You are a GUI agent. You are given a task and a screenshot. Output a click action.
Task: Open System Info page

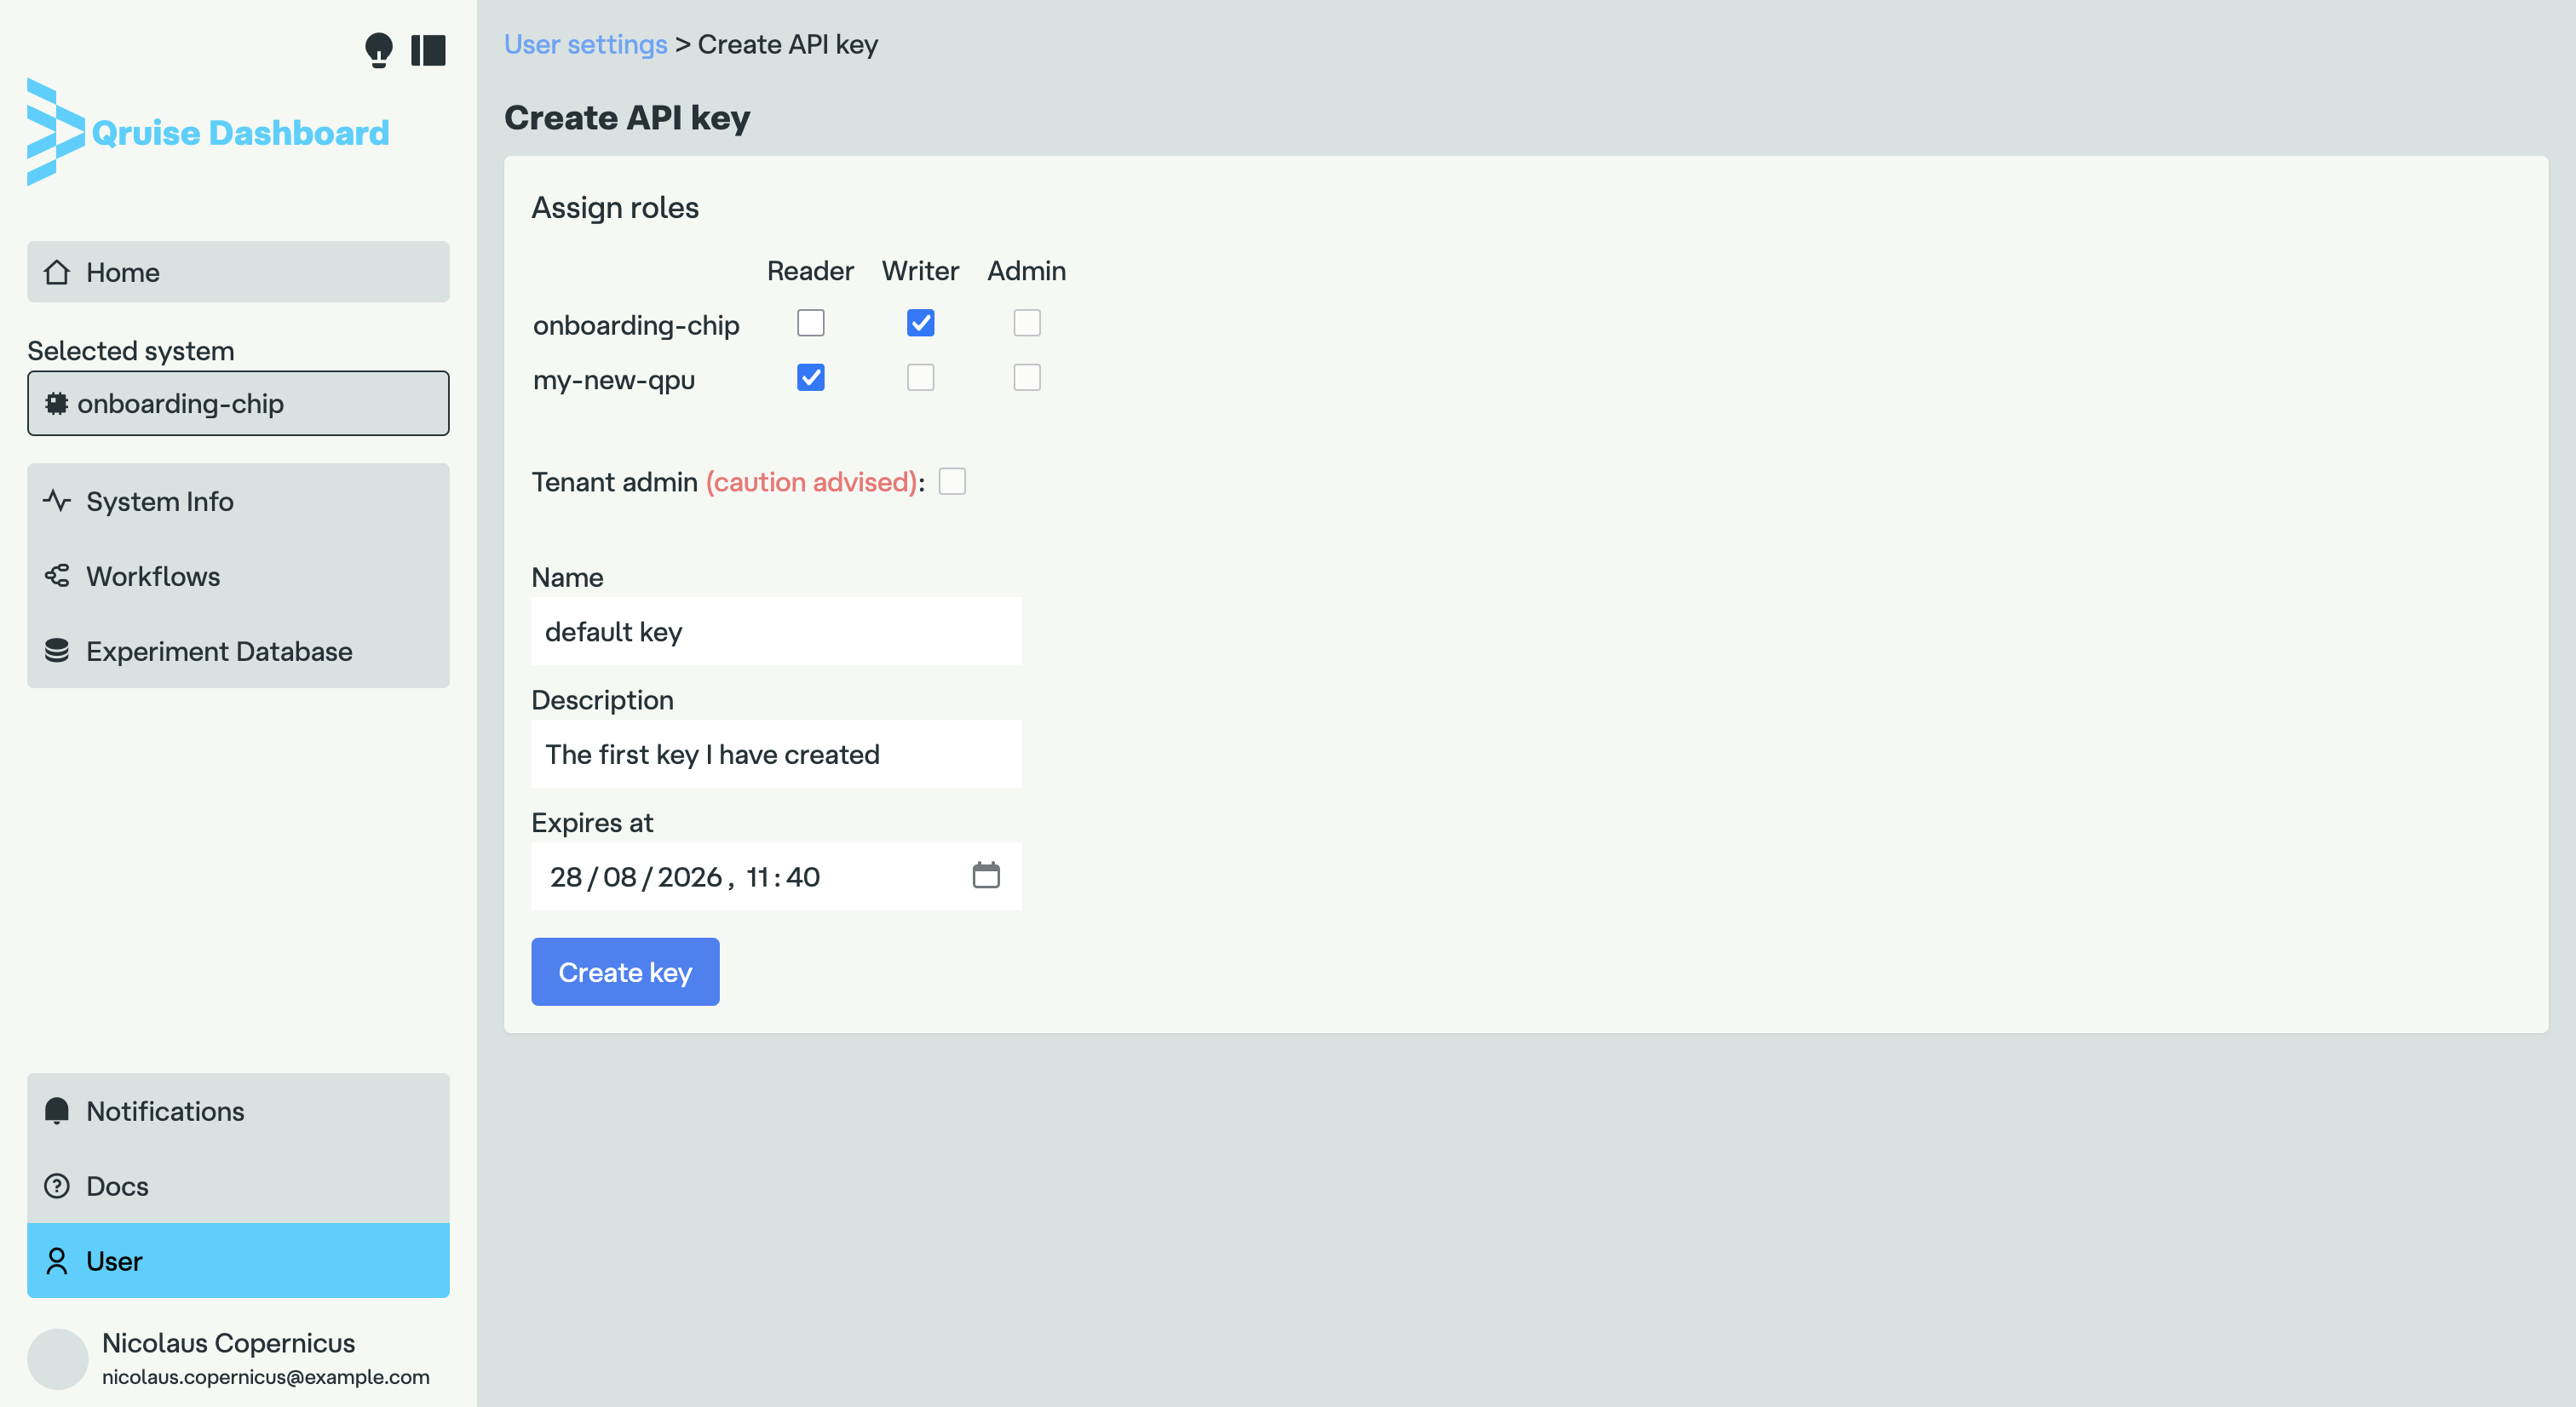(160, 501)
